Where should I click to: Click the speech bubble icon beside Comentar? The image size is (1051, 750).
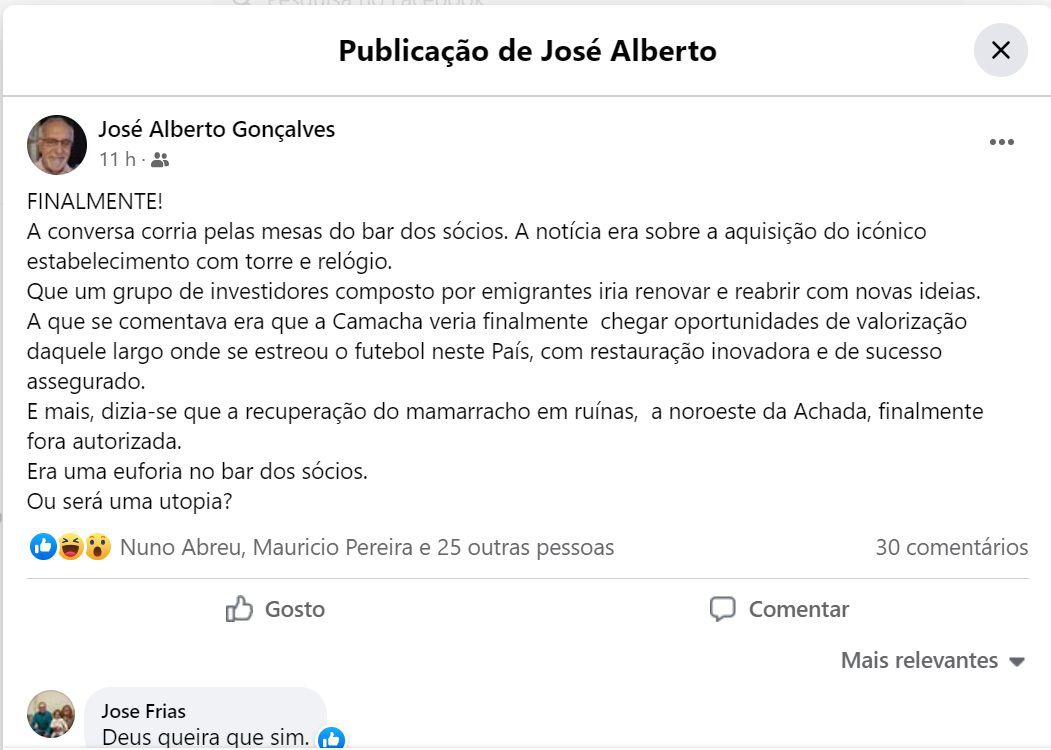point(722,609)
